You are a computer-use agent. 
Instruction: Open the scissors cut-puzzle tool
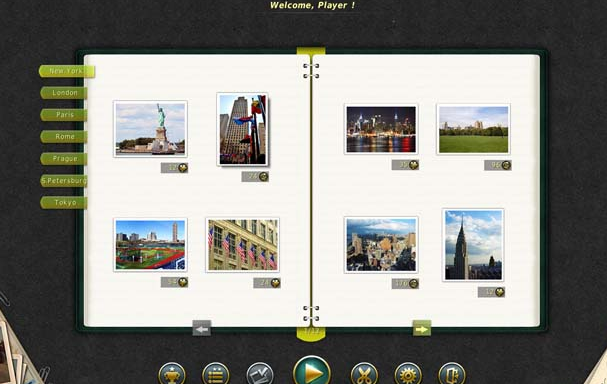[364, 374]
